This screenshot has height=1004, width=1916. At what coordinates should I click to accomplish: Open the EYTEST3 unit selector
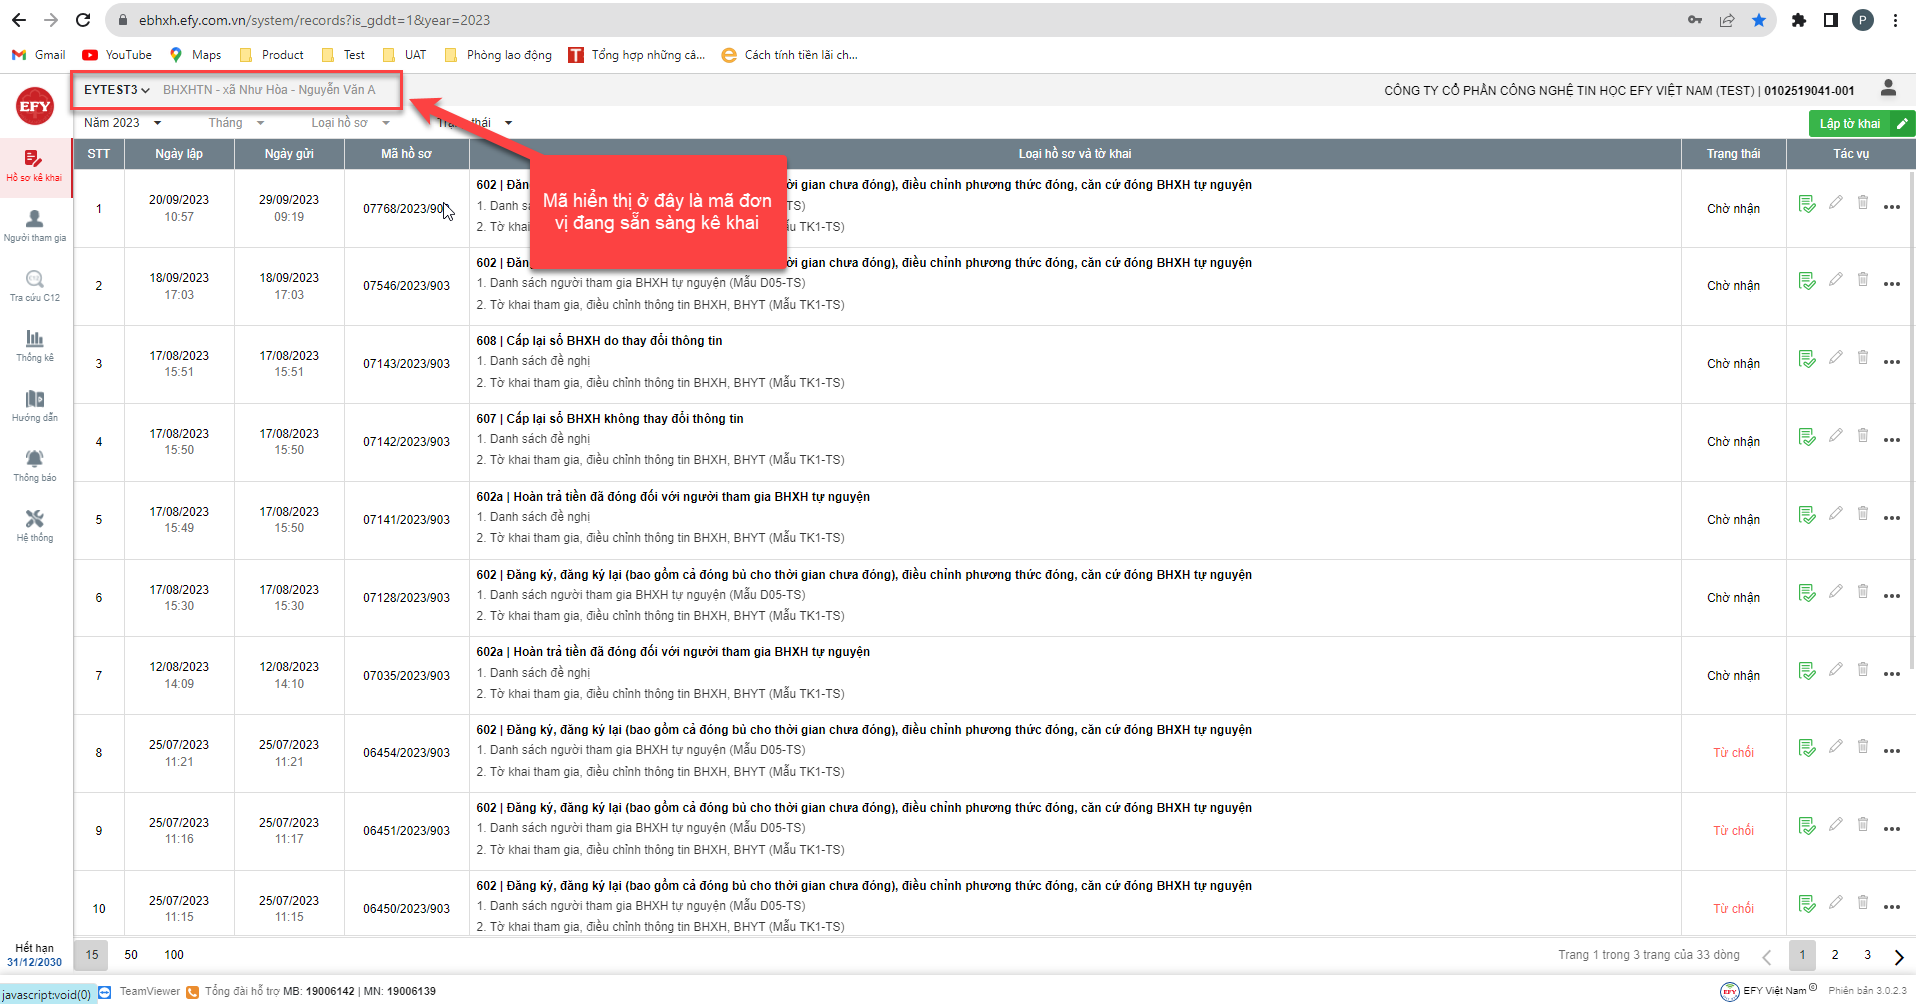pyautogui.click(x=116, y=90)
